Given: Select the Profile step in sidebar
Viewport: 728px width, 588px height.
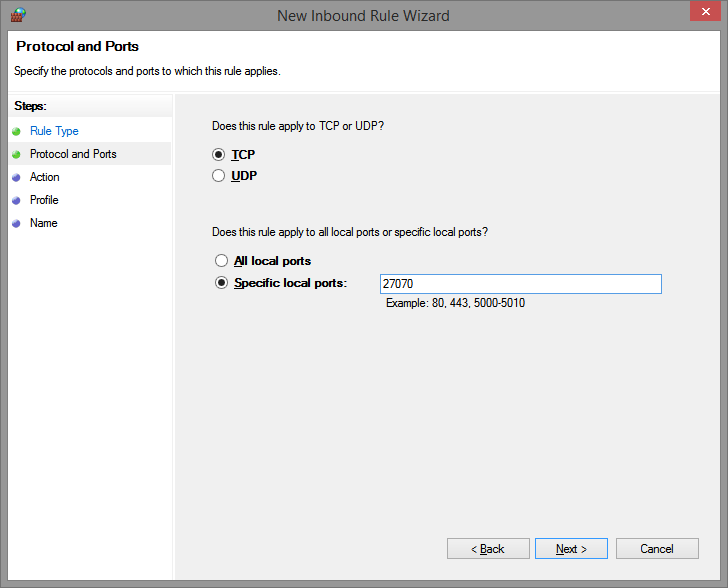Looking at the screenshot, I should click(44, 200).
